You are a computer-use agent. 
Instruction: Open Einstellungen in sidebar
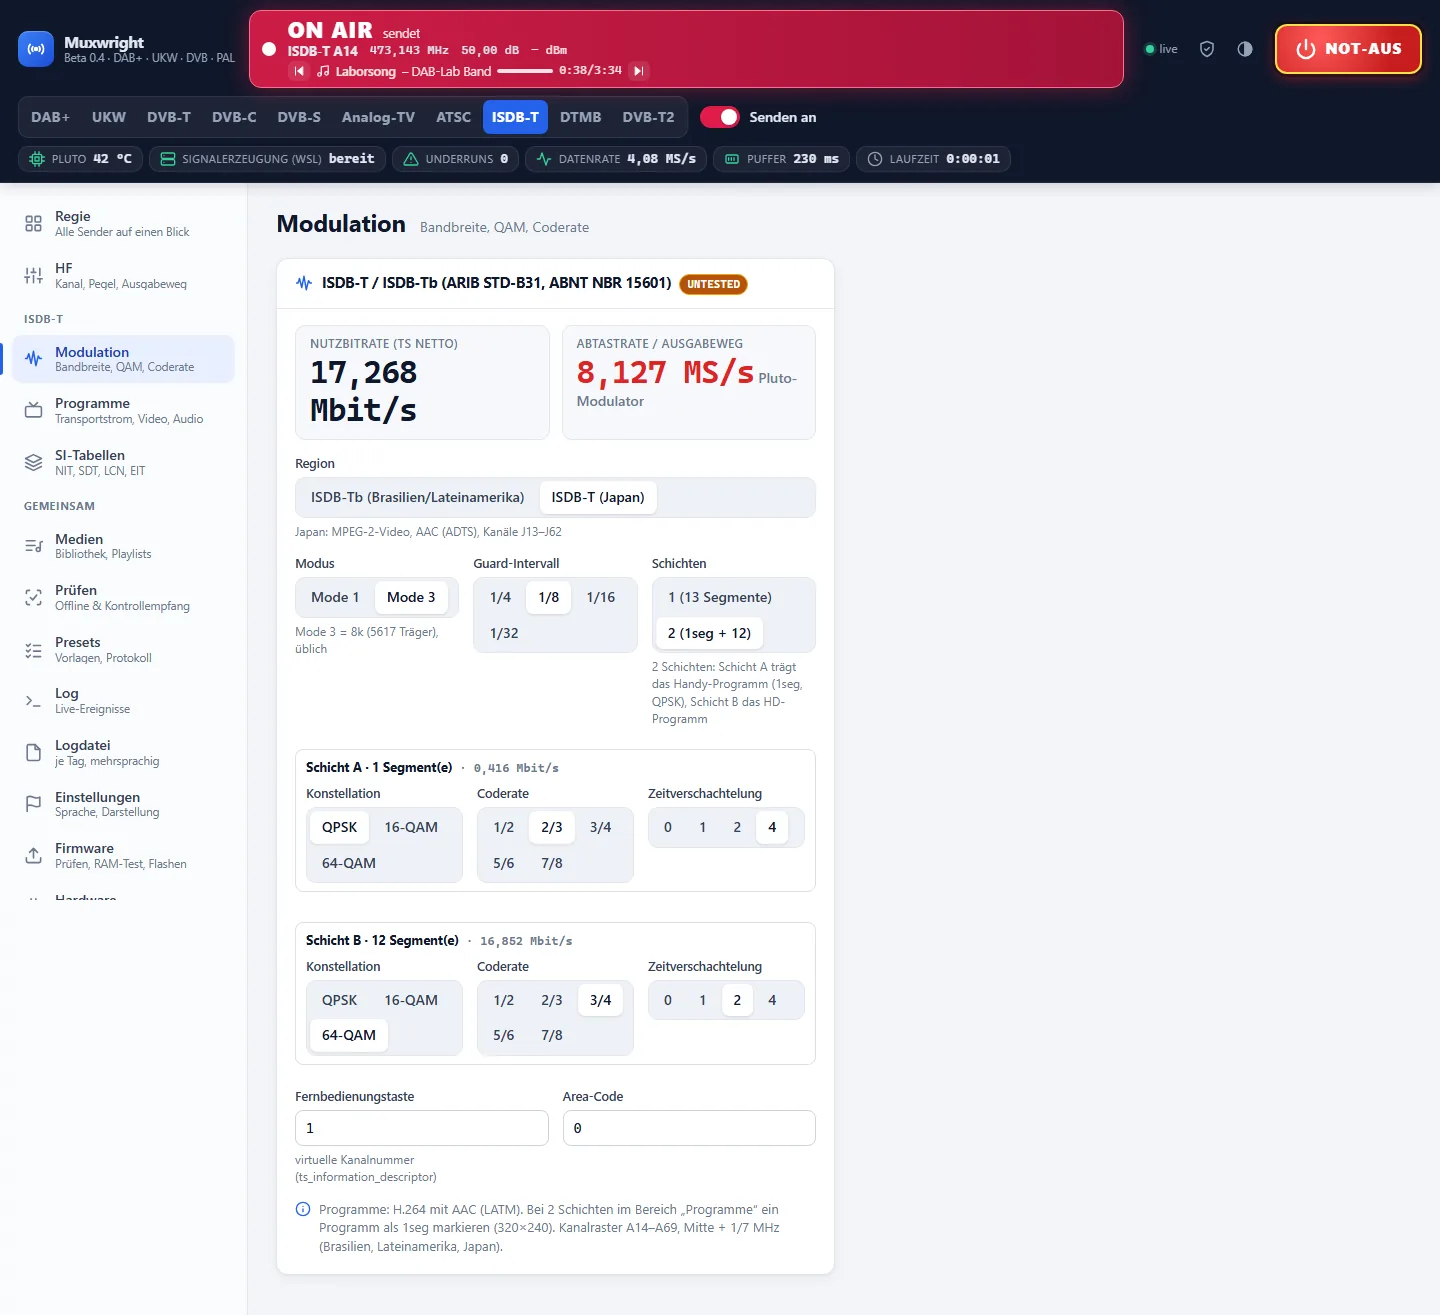123,805
